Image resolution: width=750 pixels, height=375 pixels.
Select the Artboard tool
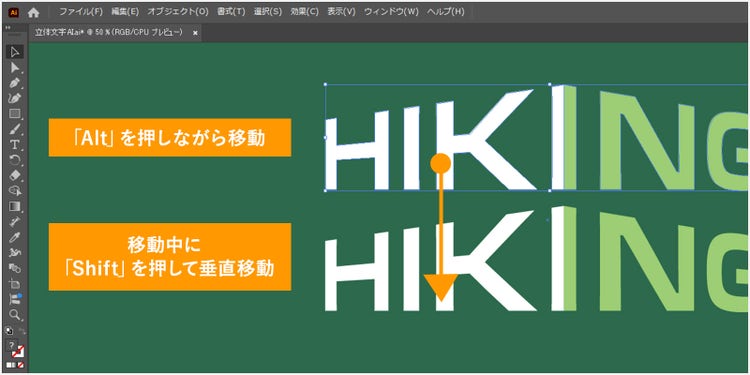coord(15,283)
